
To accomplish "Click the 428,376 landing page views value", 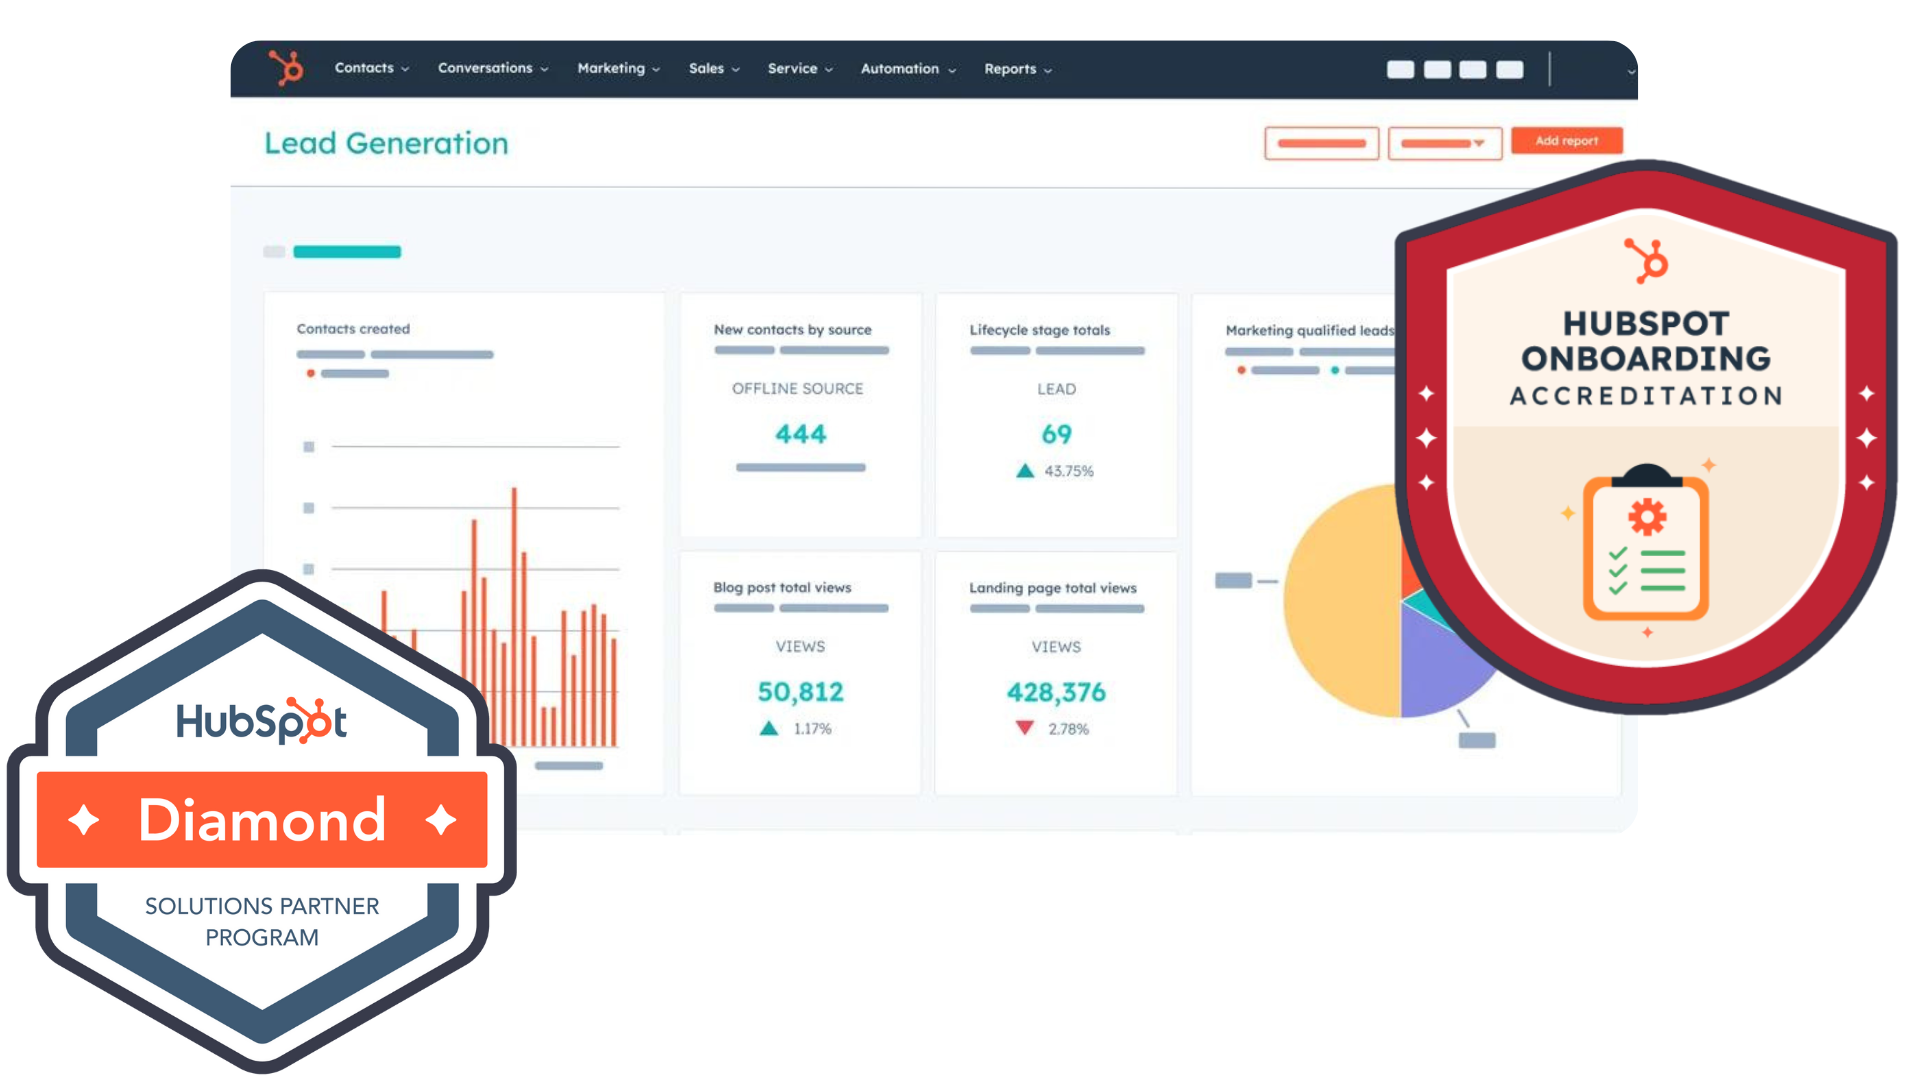I will [1056, 692].
